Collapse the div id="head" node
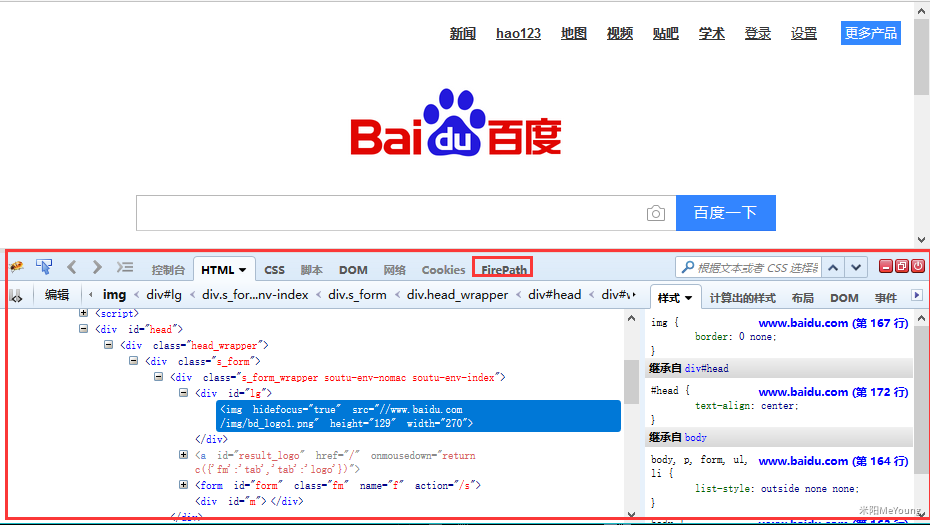Image resolution: width=930 pixels, height=525 pixels. (84, 329)
